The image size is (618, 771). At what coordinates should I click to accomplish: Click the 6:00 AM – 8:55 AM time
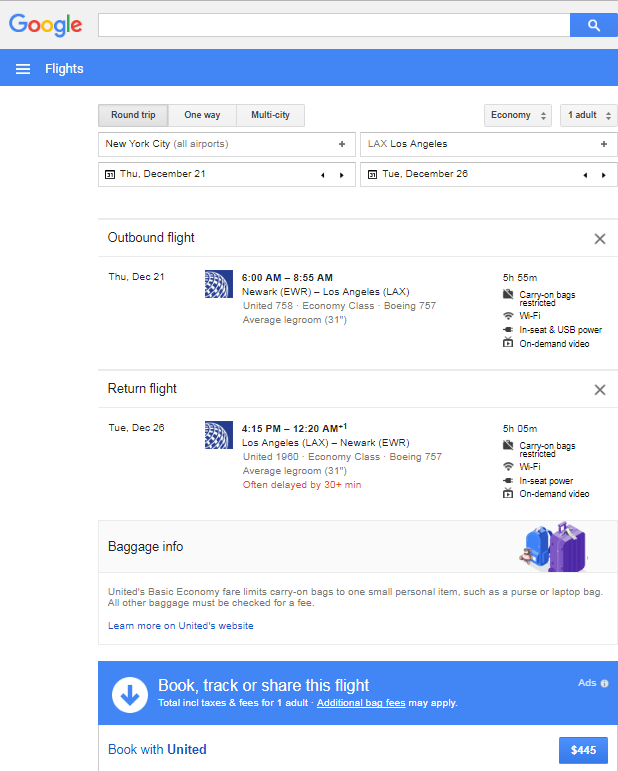[287, 278]
